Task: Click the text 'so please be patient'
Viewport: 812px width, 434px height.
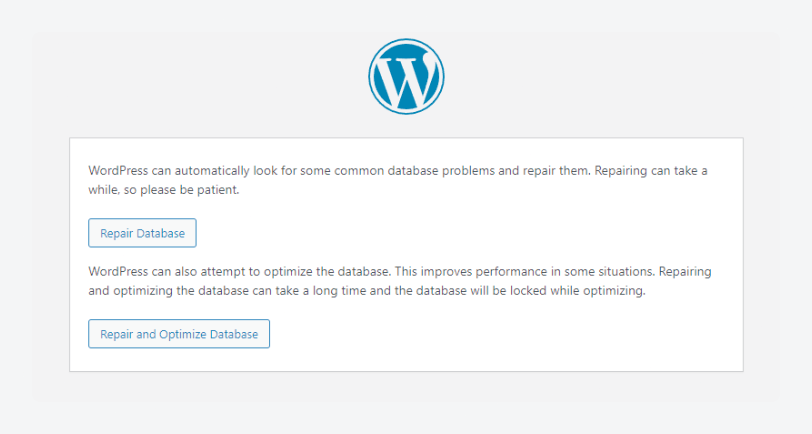Action: [x=182, y=190]
